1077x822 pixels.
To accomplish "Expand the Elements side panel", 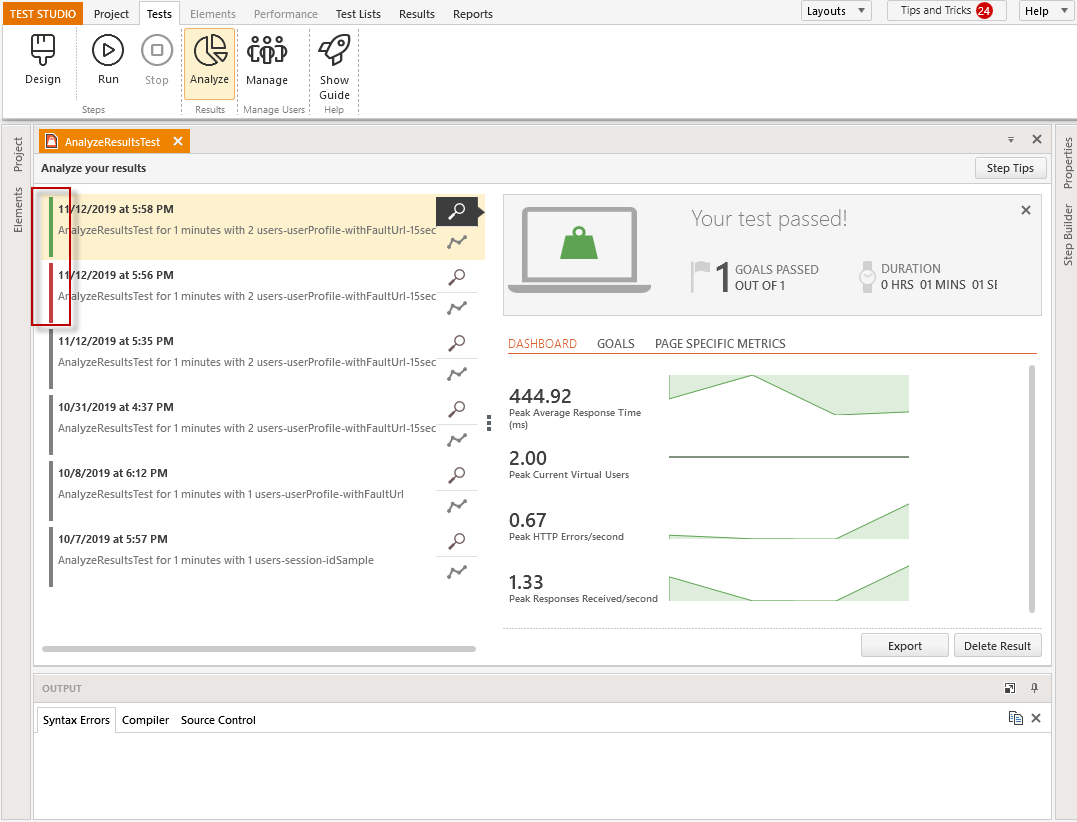I will coord(18,209).
